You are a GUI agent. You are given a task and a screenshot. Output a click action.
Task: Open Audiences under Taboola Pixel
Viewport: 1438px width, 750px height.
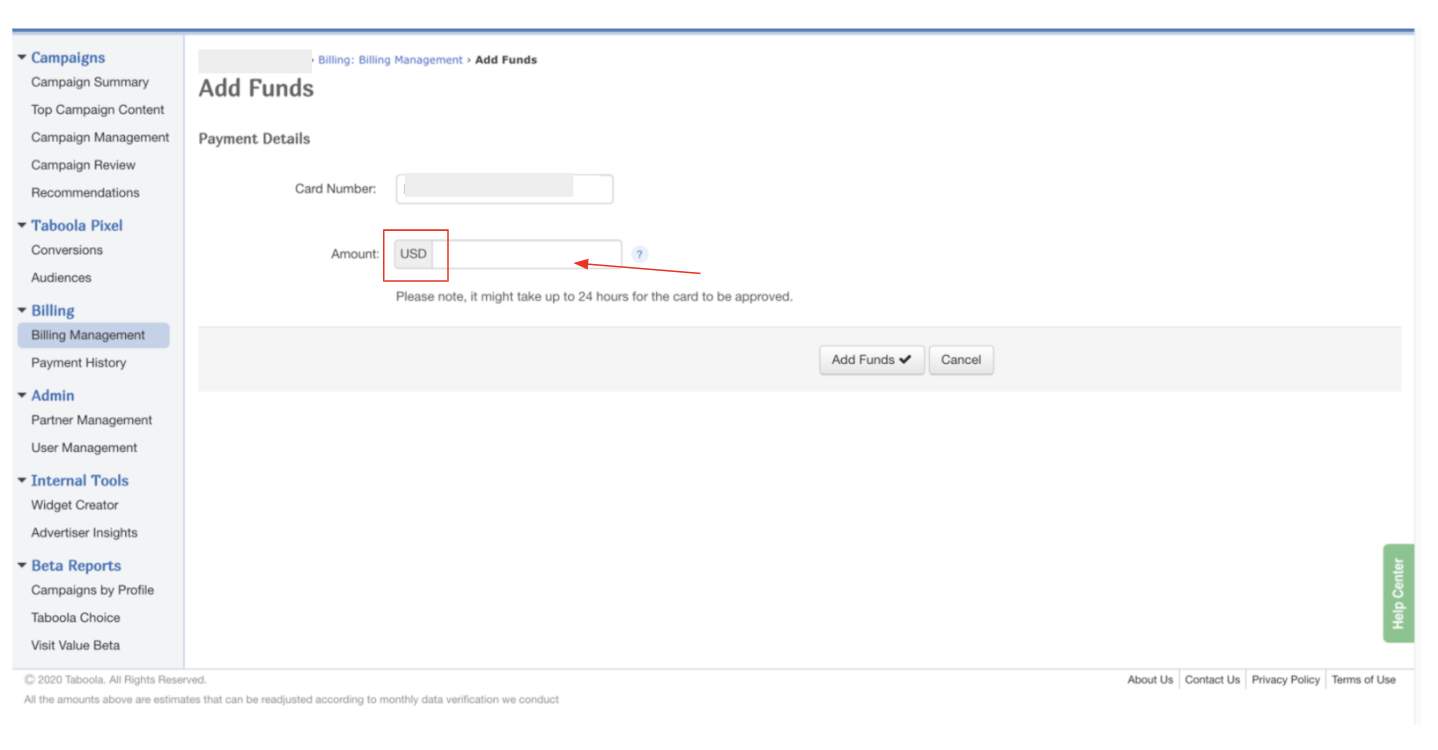pos(61,278)
